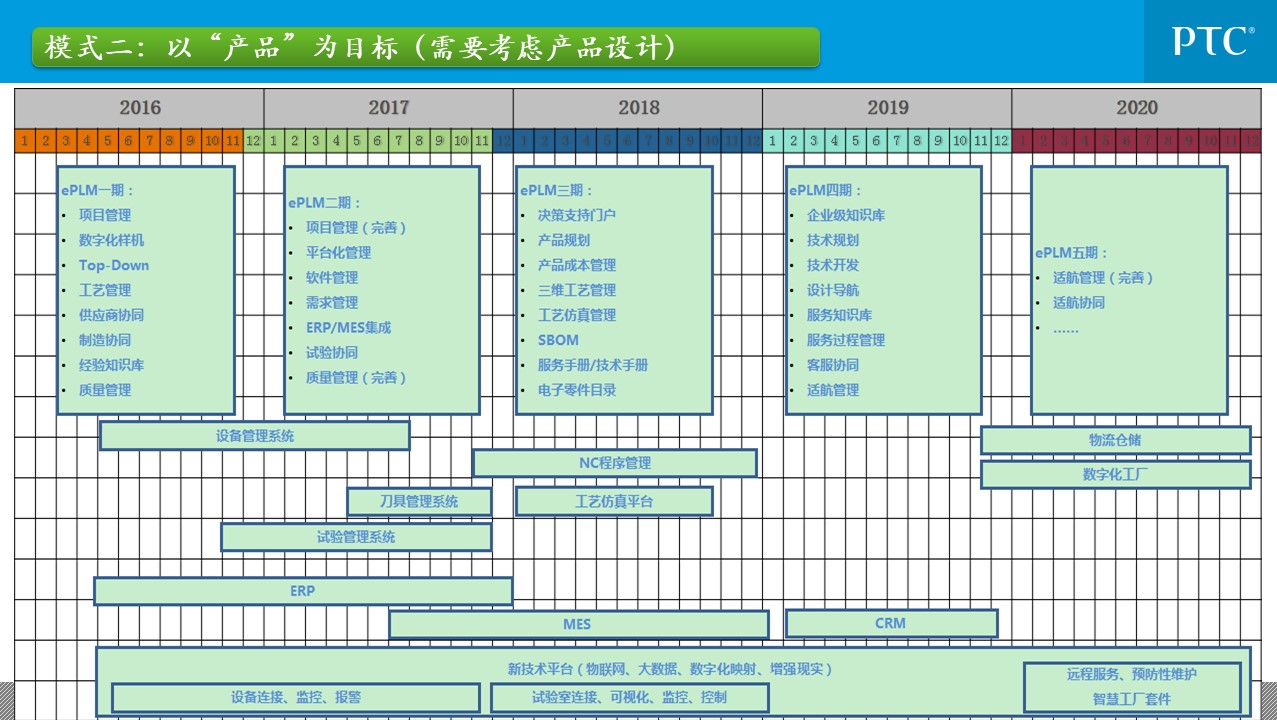Click the slide title banner
The height and width of the screenshot is (720, 1277).
(x=425, y=47)
